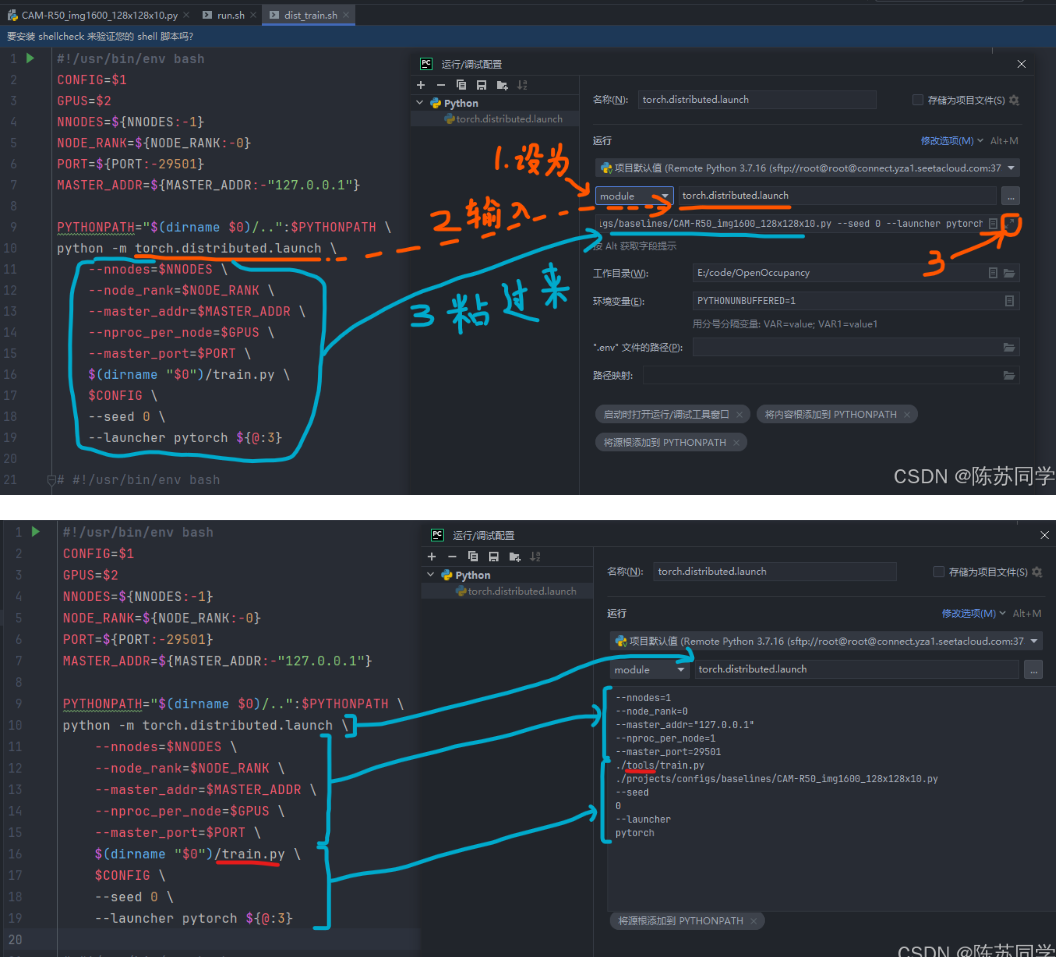Viewport: 1056px width, 957px height.
Task: Toggle 存储为项目文件 checkbox in upper dialog
Action: point(917,100)
